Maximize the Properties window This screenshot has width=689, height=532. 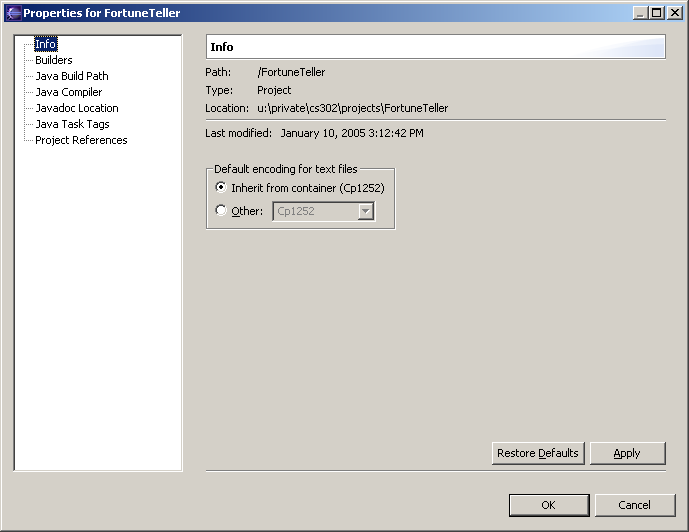point(657,13)
